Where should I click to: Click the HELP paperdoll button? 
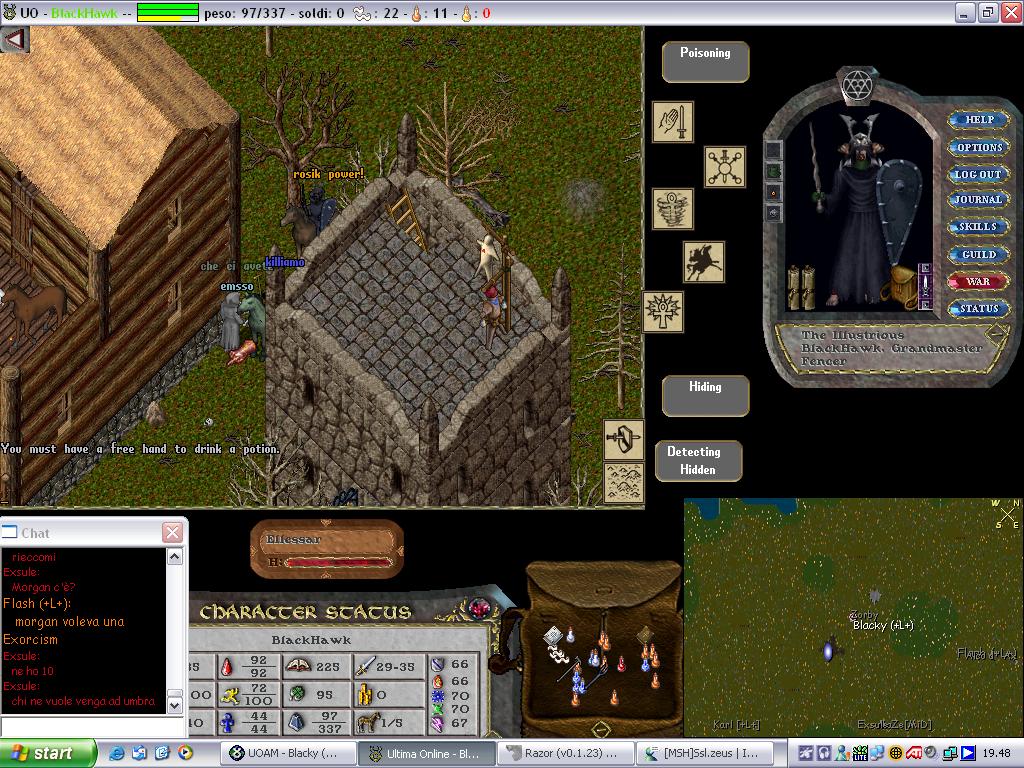coord(979,120)
